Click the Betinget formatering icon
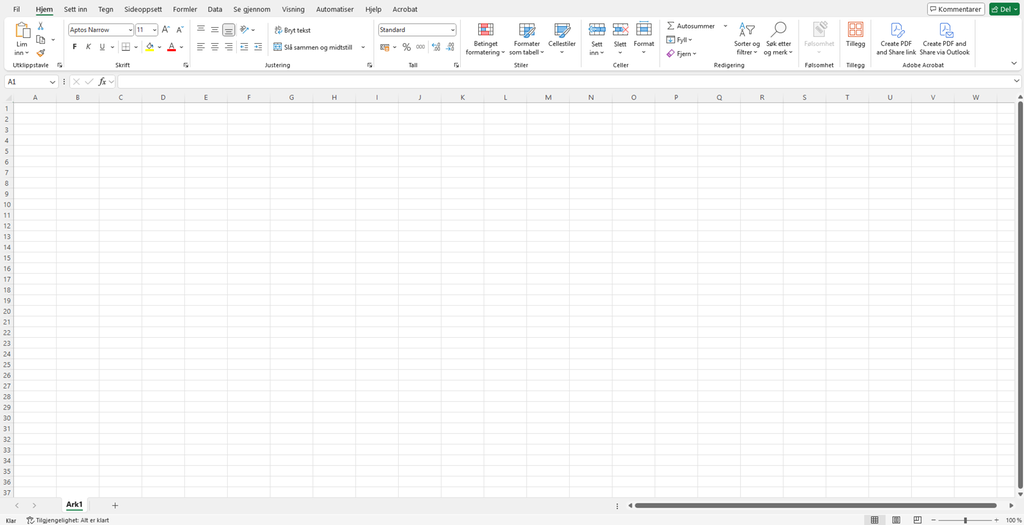 tap(485, 30)
